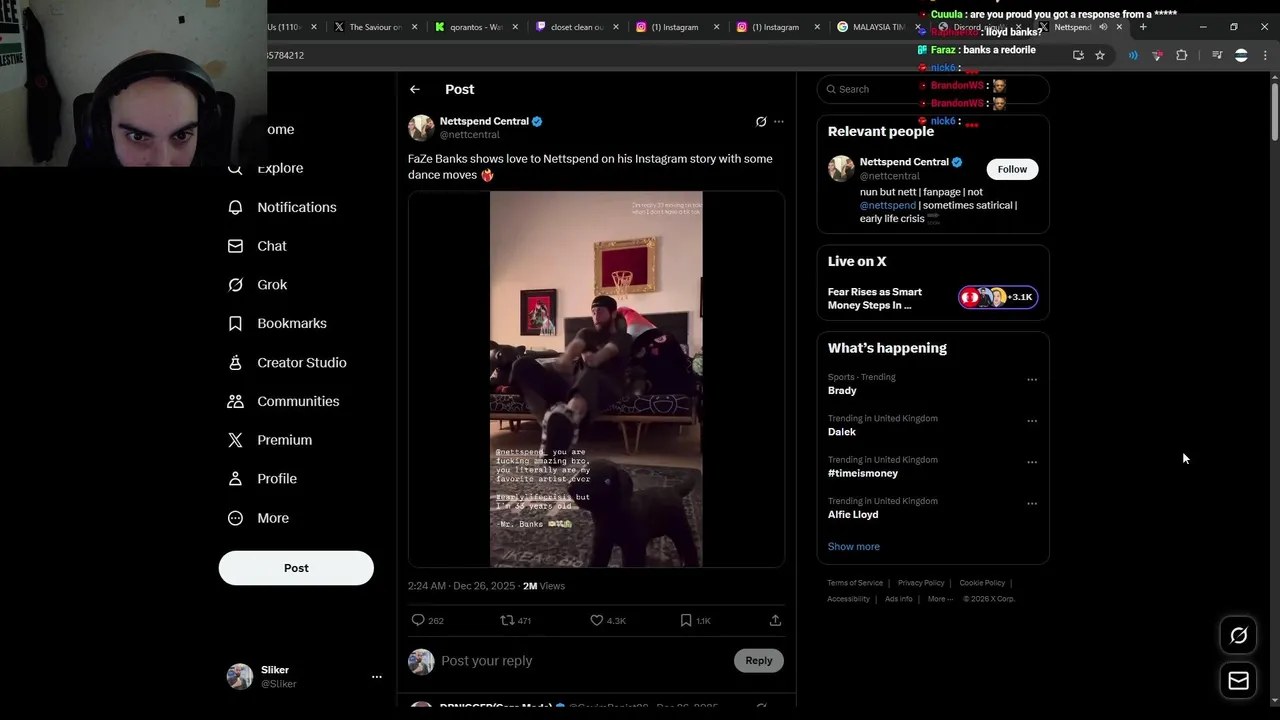Viewport: 1280px width, 720px height.
Task: Open the #timeismoney trending topic
Action: [x=863, y=473]
